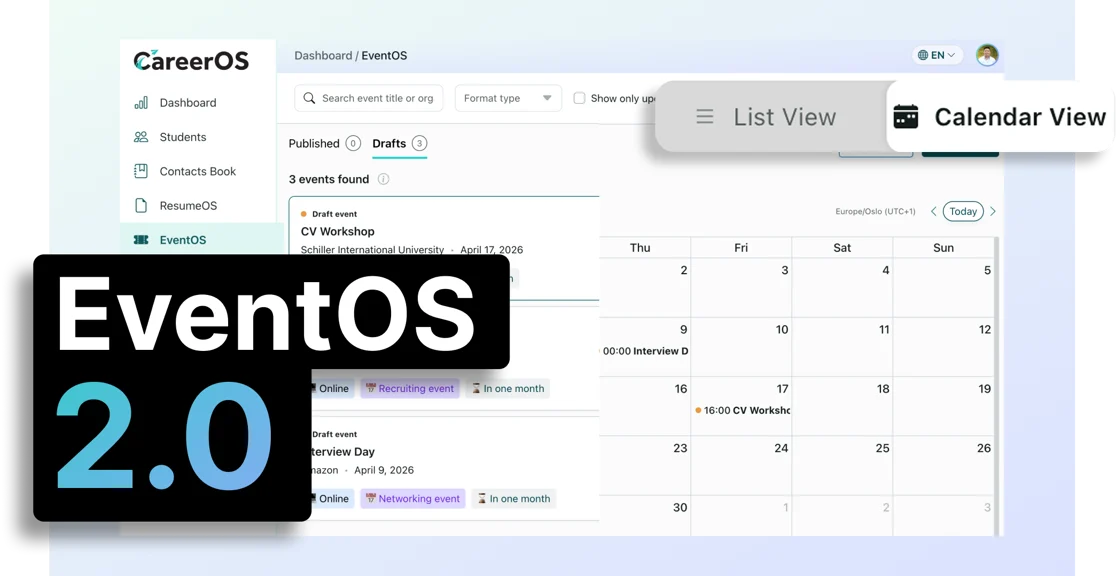
Task: Click the info icon beside events found
Action: [x=383, y=179]
